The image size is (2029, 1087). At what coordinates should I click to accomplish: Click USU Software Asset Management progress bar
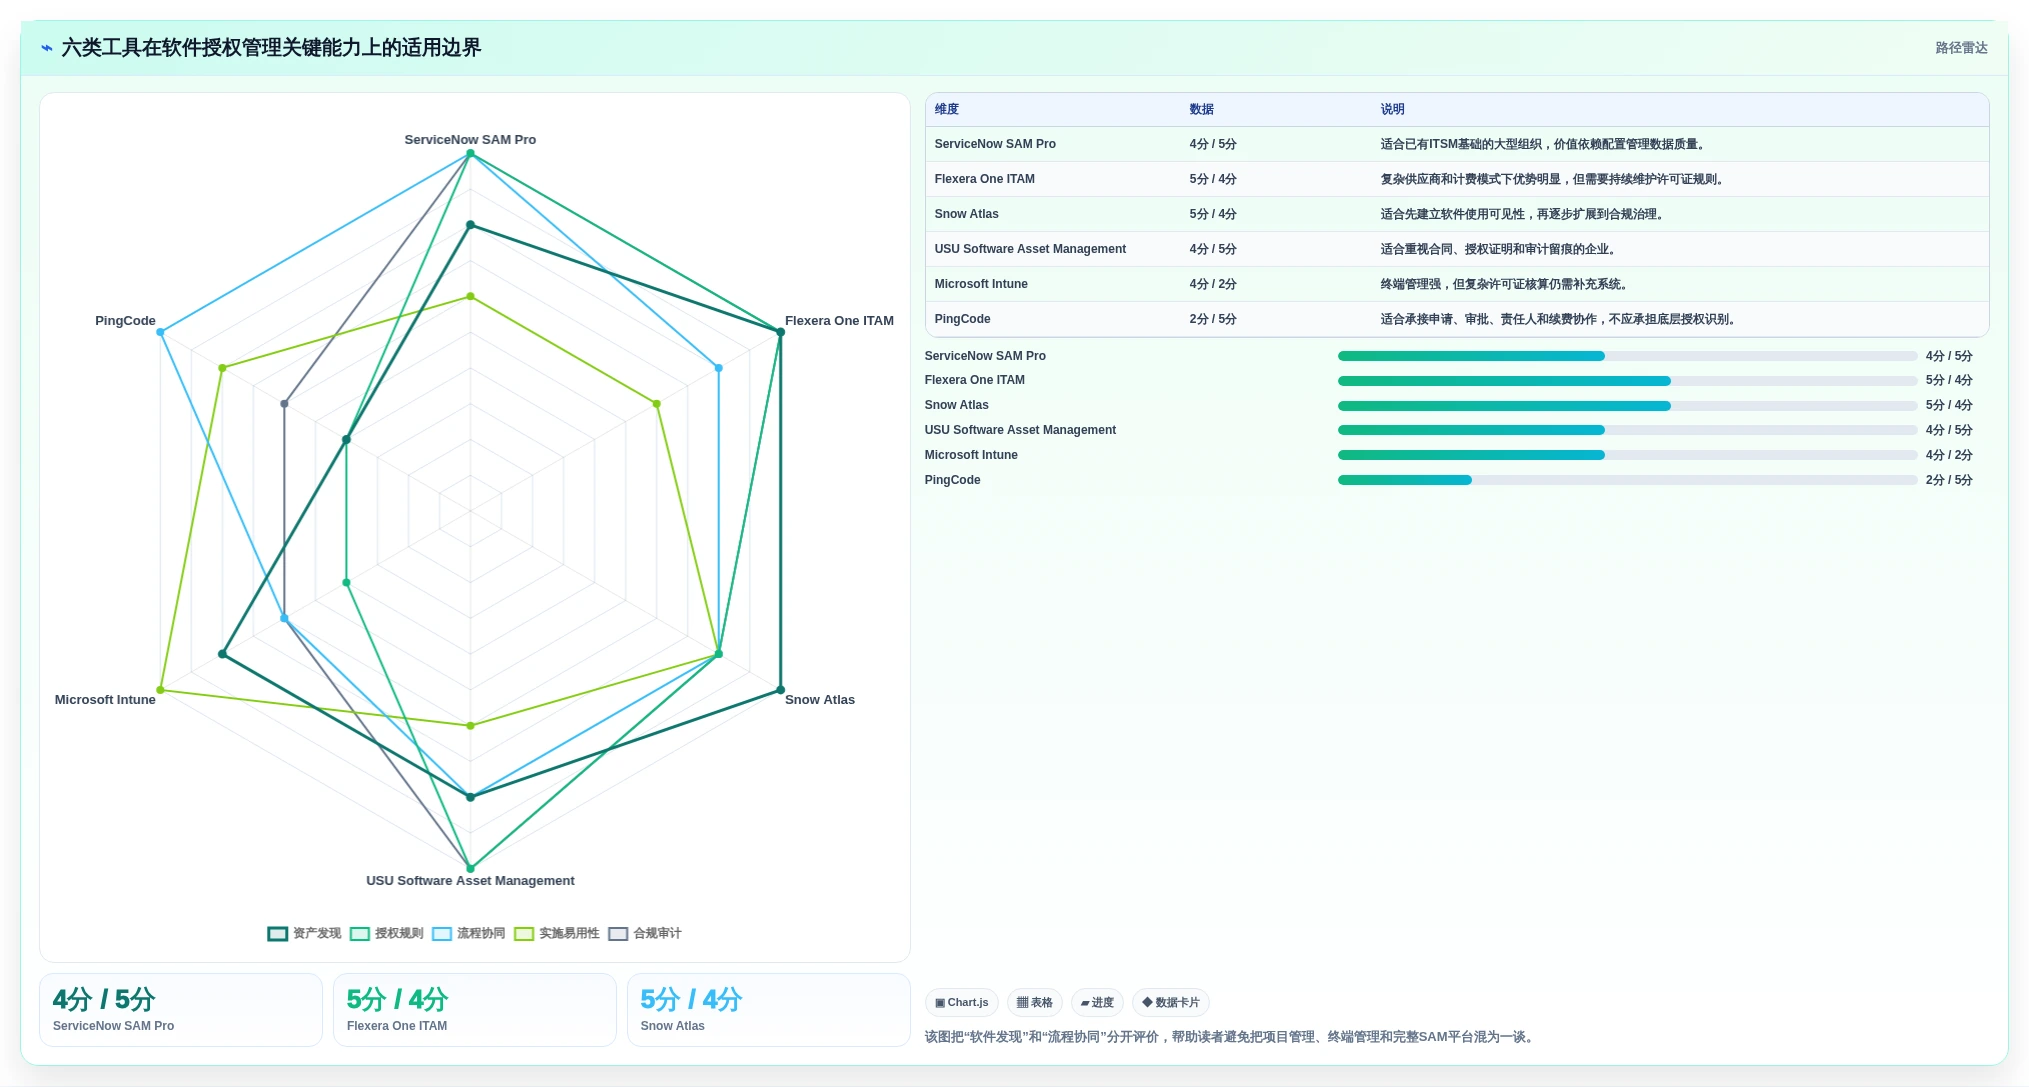click(x=1627, y=431)
